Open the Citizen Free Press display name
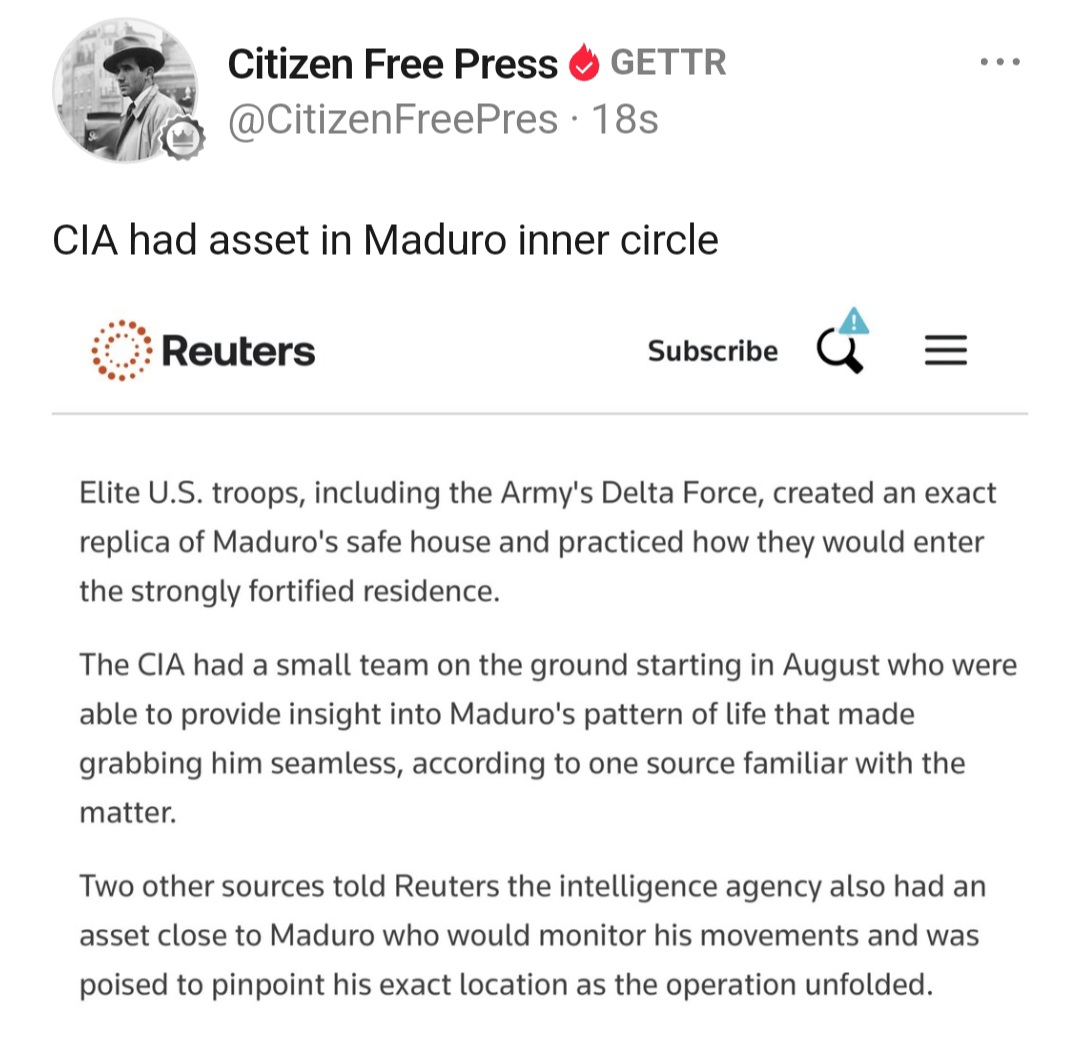 click(392, 64)
